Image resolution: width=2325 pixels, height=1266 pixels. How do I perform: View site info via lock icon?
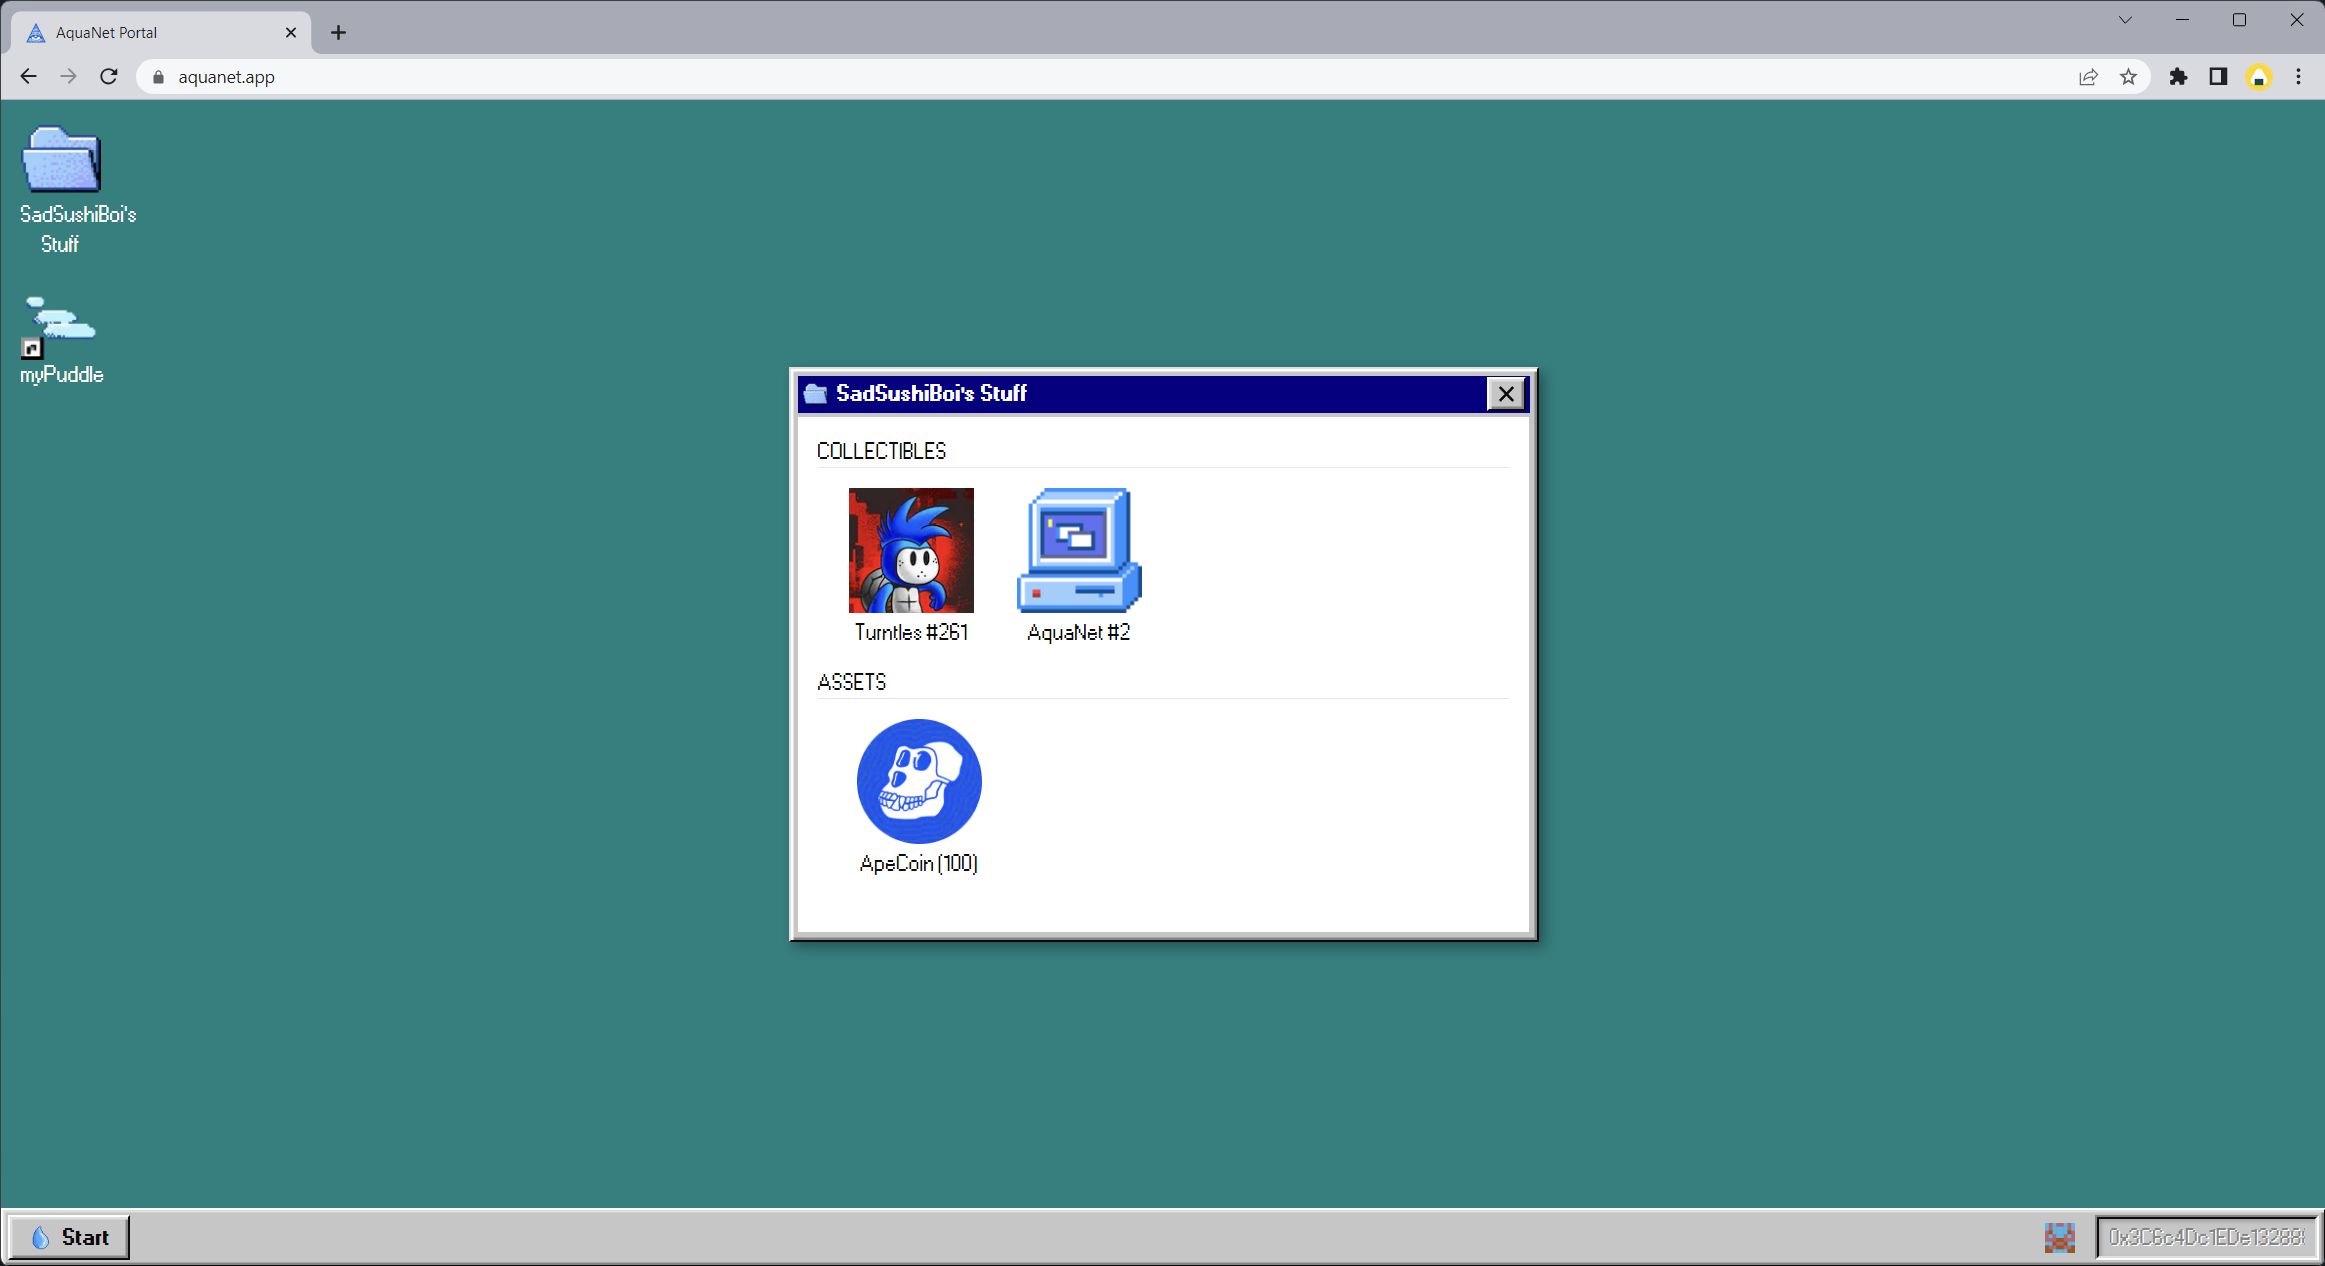(x=158, y=77)
